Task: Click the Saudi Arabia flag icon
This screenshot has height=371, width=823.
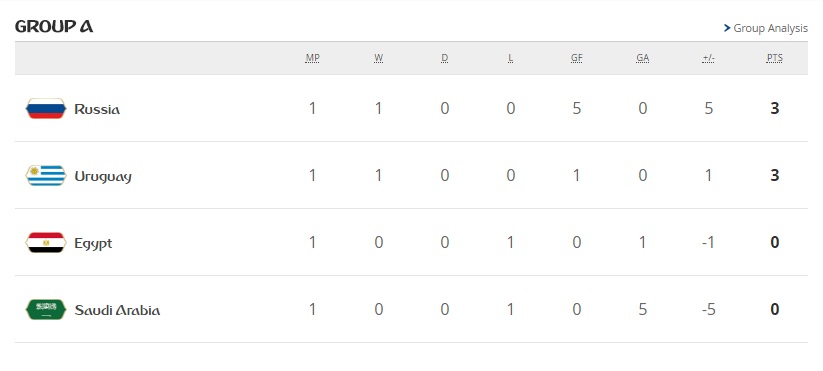Action: (x=46, y=310)
